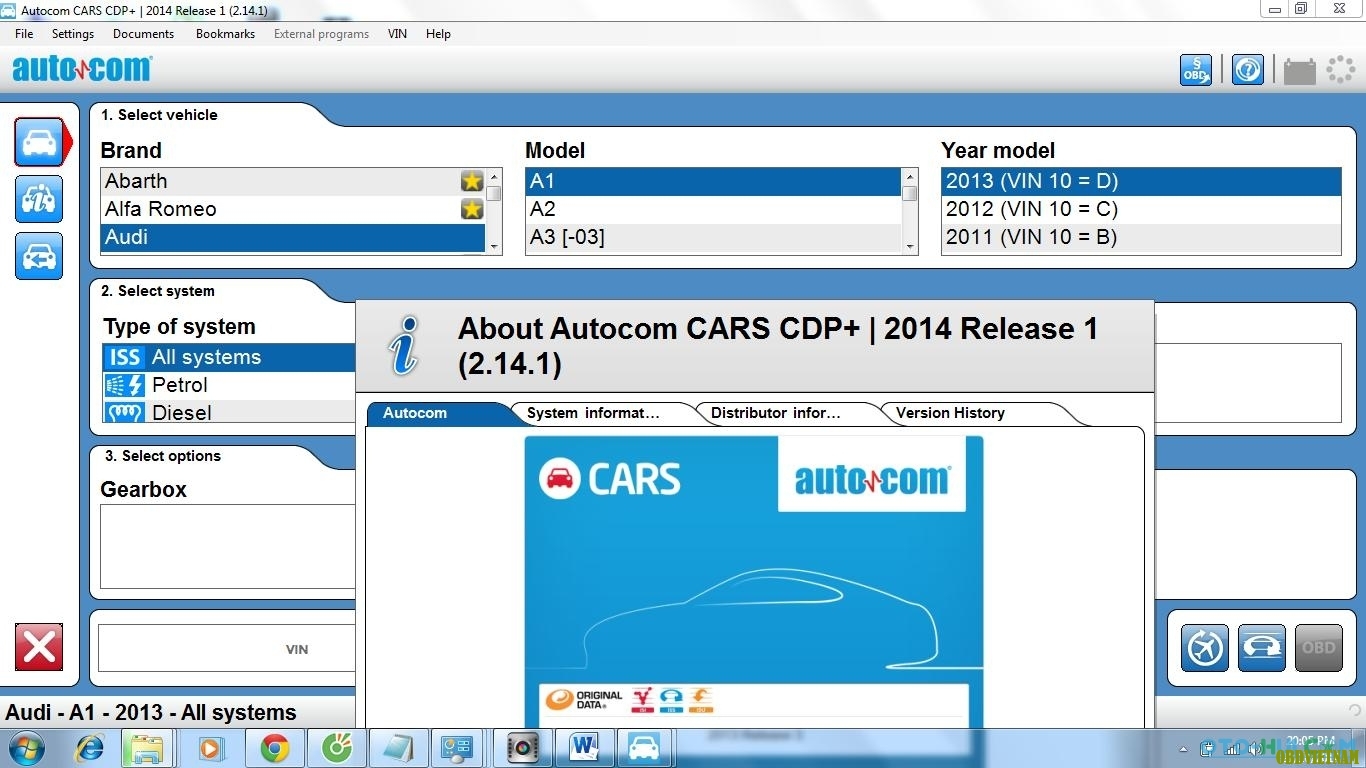Click the ISS All systems icon
The height and width of the screenshot is (768, 1366).
tap(125, 357)
